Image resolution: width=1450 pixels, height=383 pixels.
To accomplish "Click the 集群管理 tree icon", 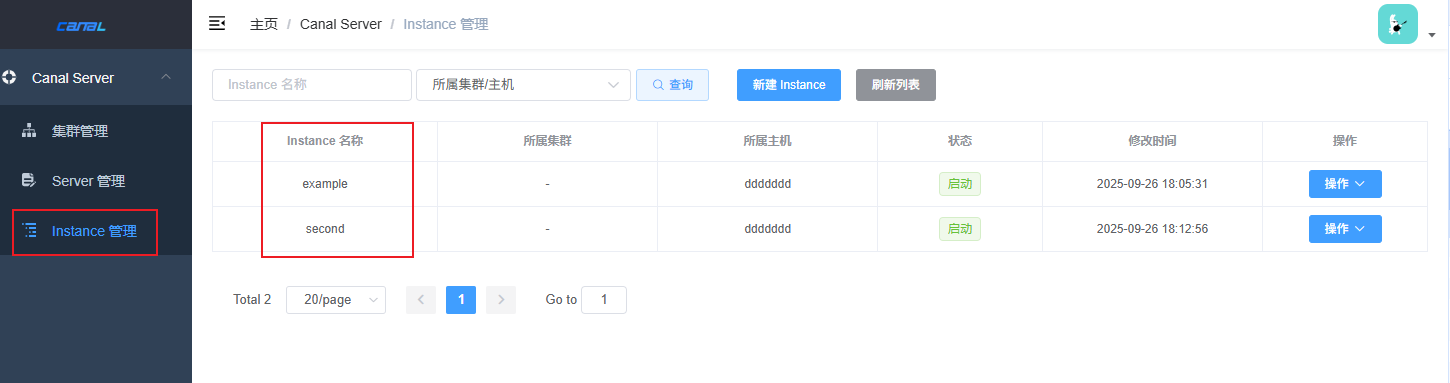I will (29, 131).
